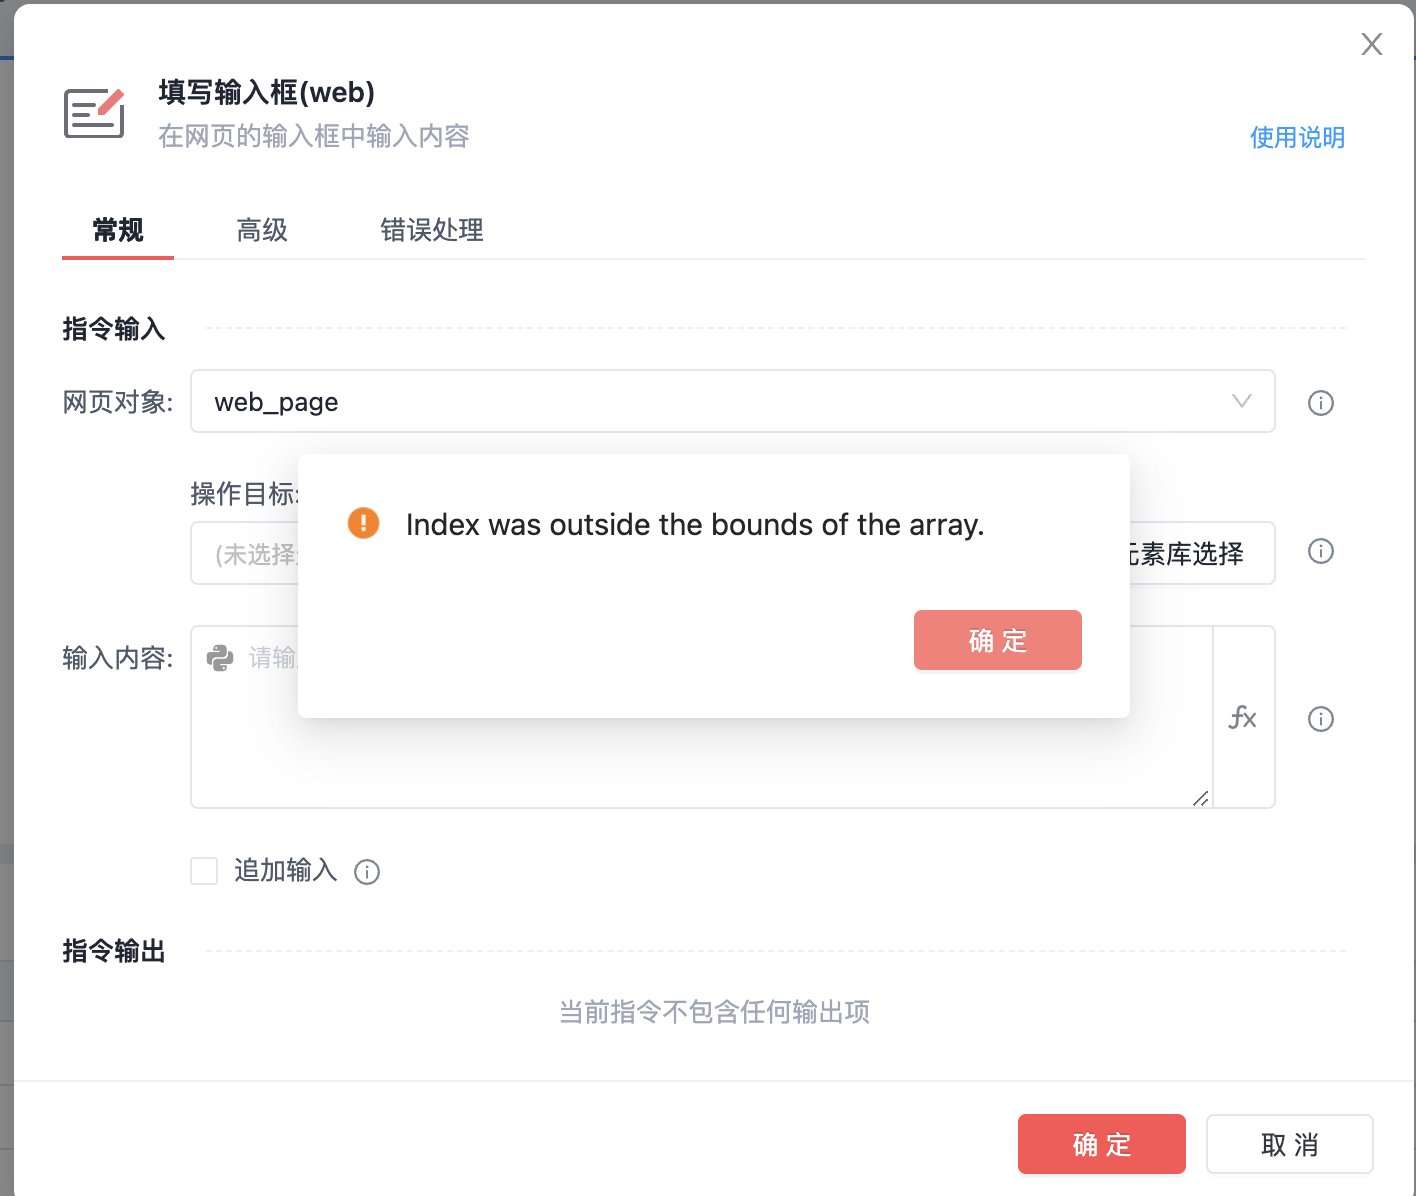Select the 常规 tab

click(118, 230)
